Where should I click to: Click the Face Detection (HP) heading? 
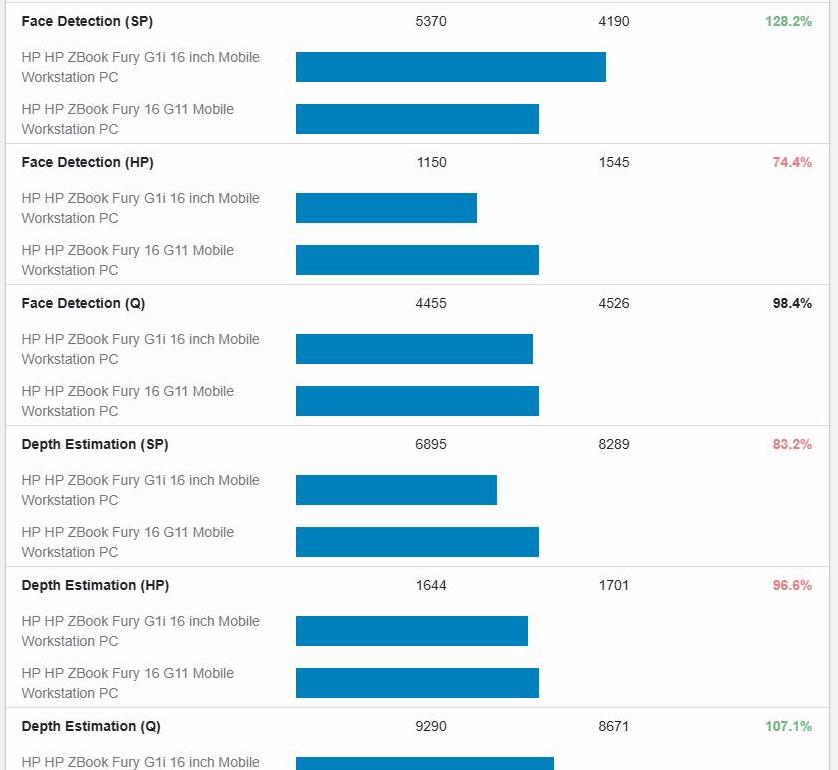coord(87,162)
